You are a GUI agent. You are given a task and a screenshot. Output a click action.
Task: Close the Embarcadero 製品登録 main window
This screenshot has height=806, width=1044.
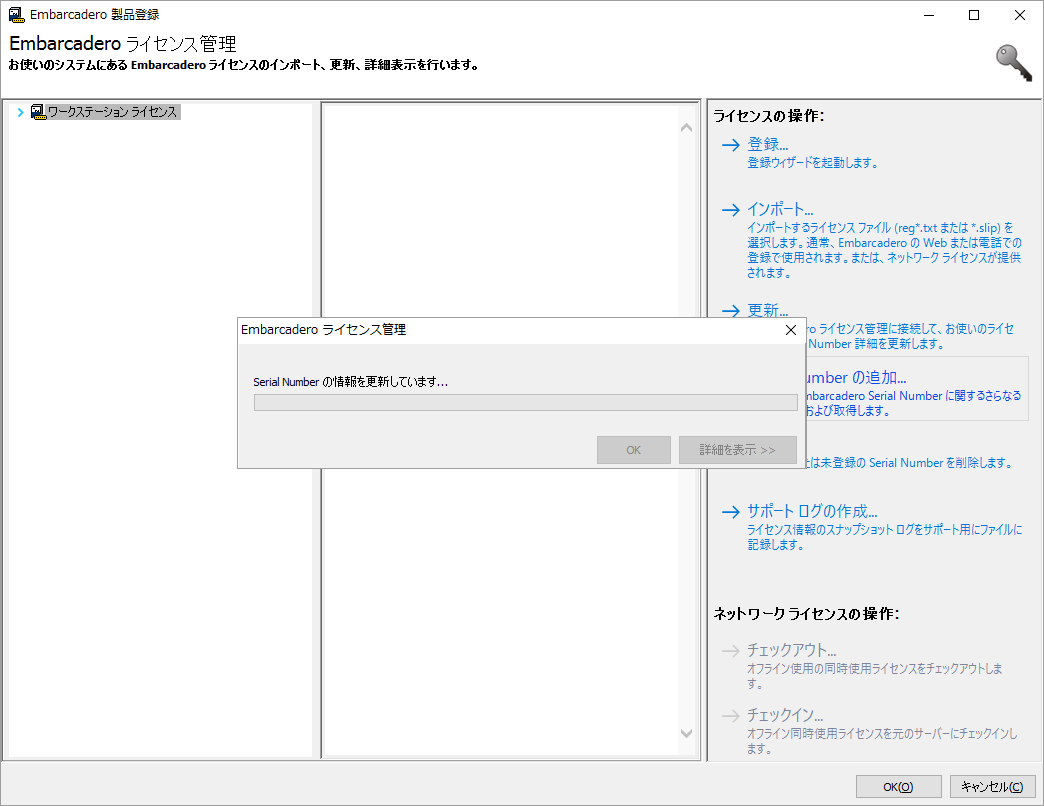(x=1019, y=15)
